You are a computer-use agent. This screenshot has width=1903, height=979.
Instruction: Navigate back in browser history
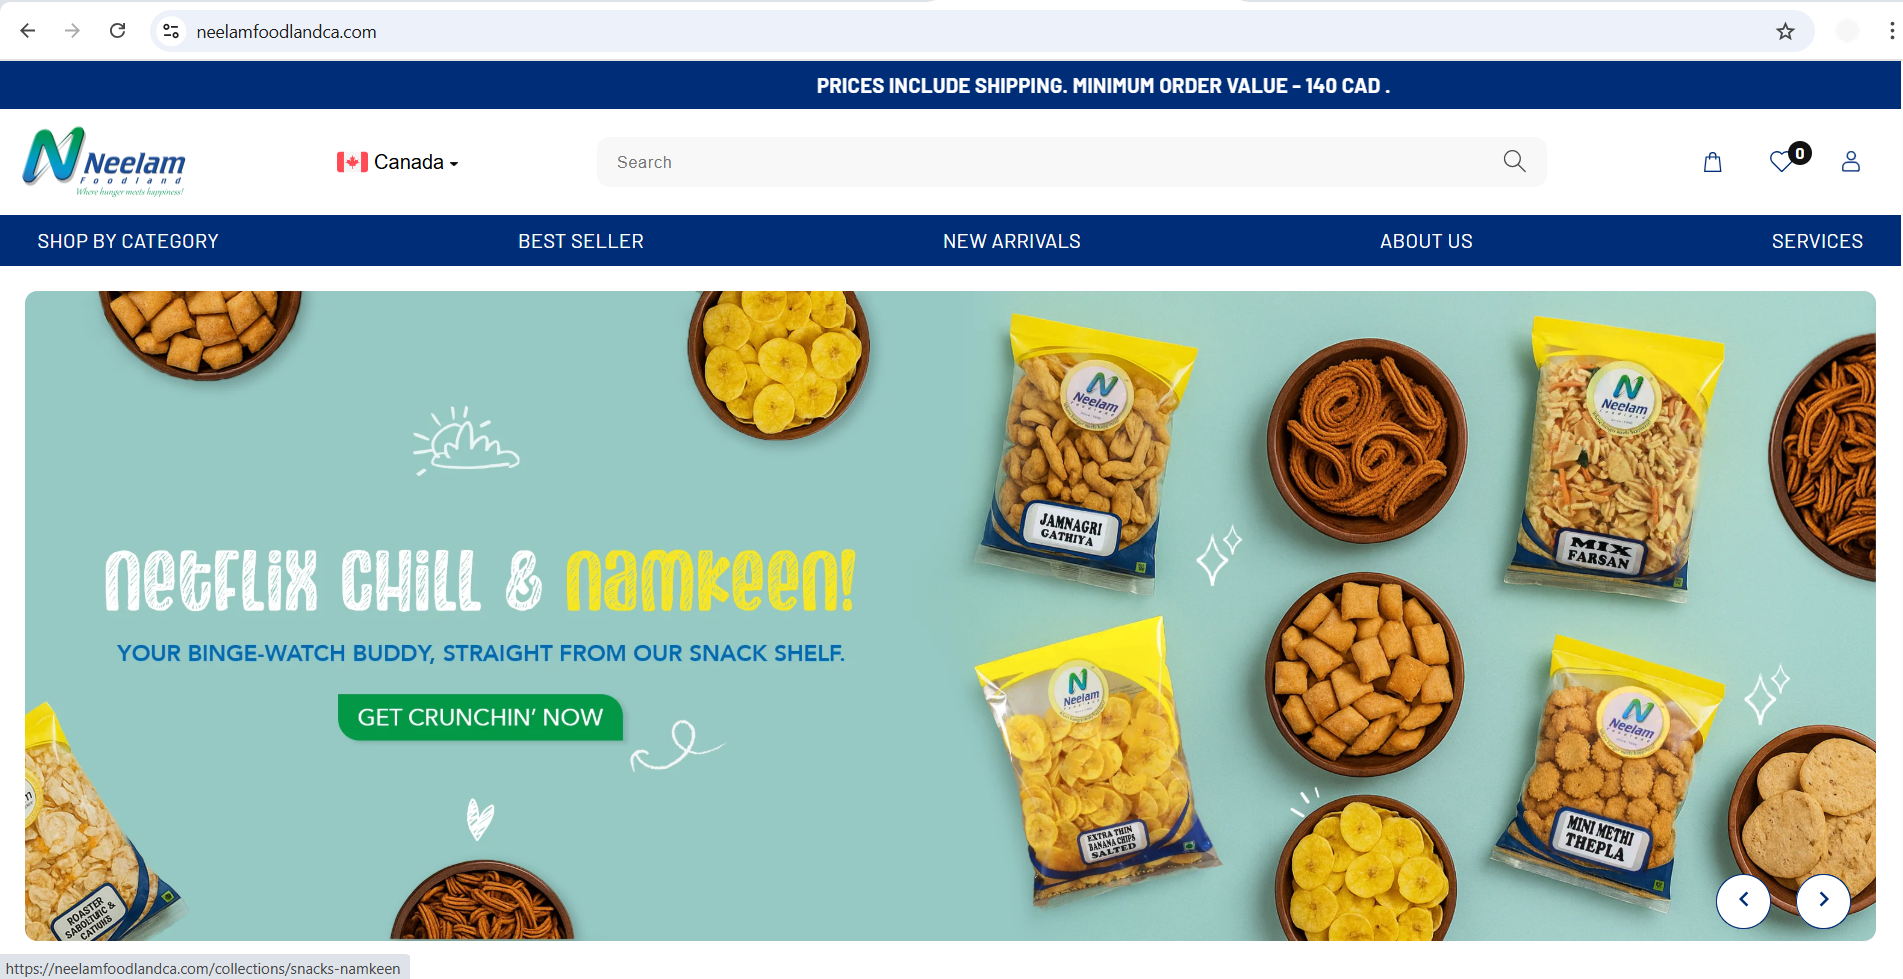tap(28, 31)
